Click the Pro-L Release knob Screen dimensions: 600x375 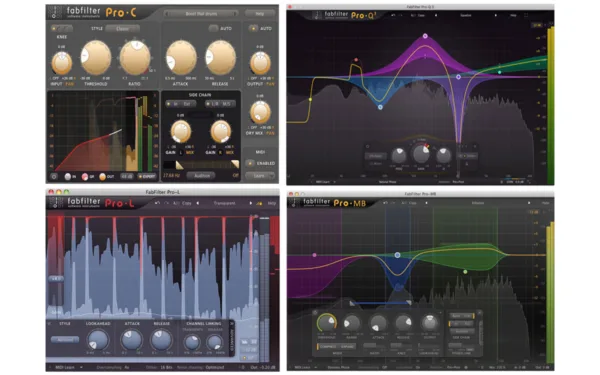point(161,339)
